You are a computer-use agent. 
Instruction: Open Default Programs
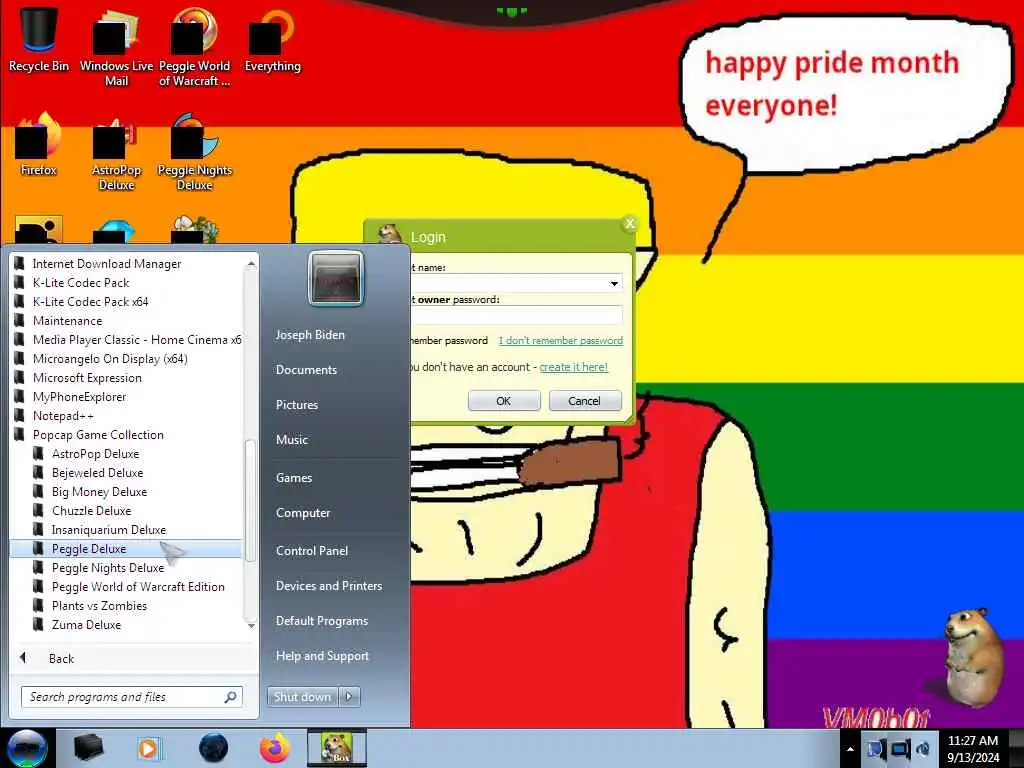pyautogui.click(x=322, y=621)
